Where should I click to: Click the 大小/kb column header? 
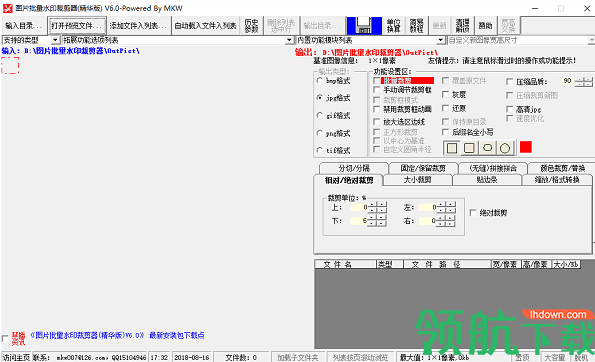pos(566,264)
